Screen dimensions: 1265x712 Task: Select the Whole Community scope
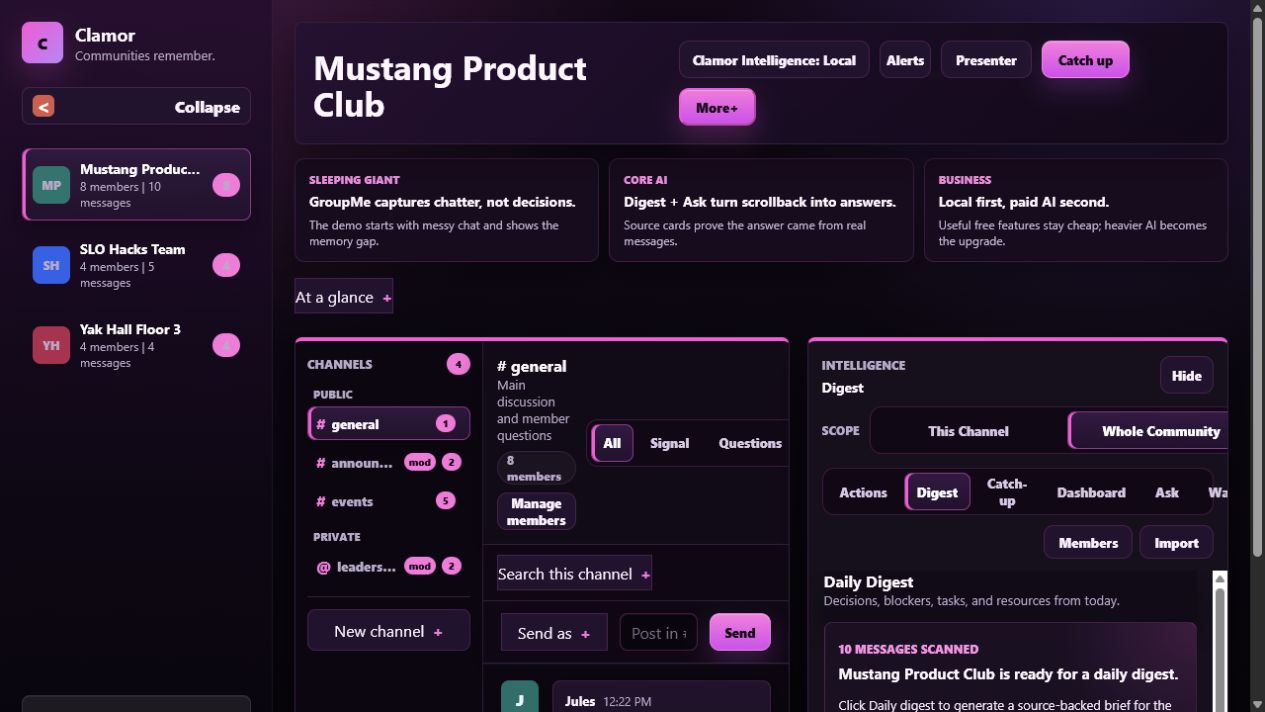point(1148,431)
